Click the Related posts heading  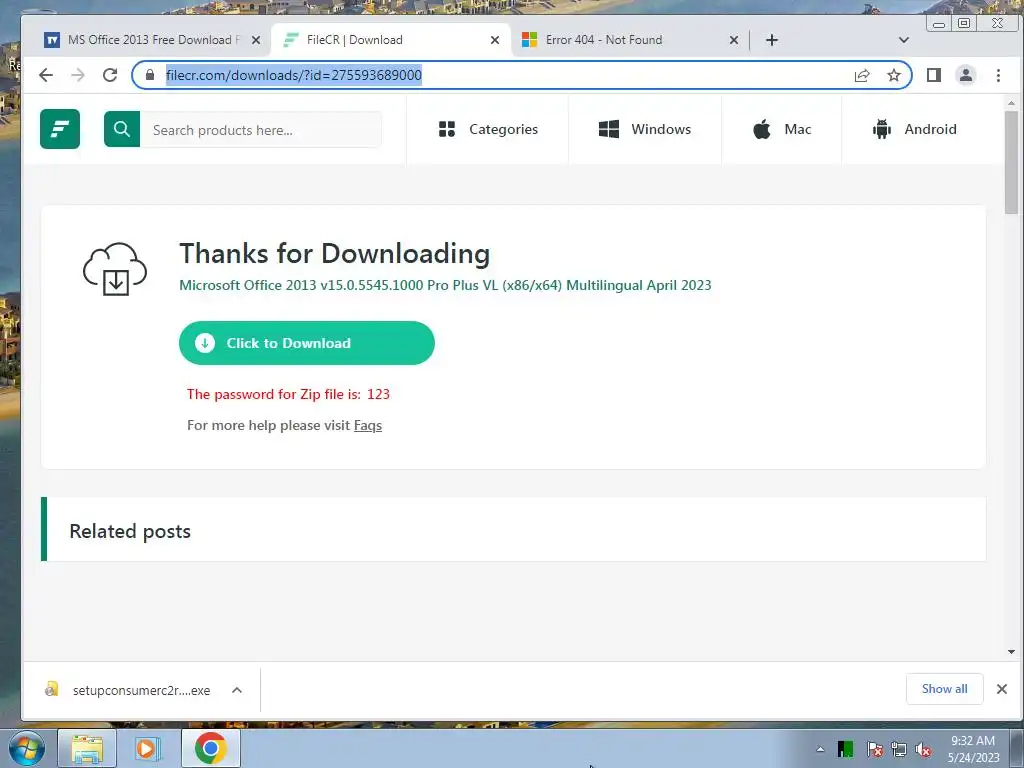(130, 531)
